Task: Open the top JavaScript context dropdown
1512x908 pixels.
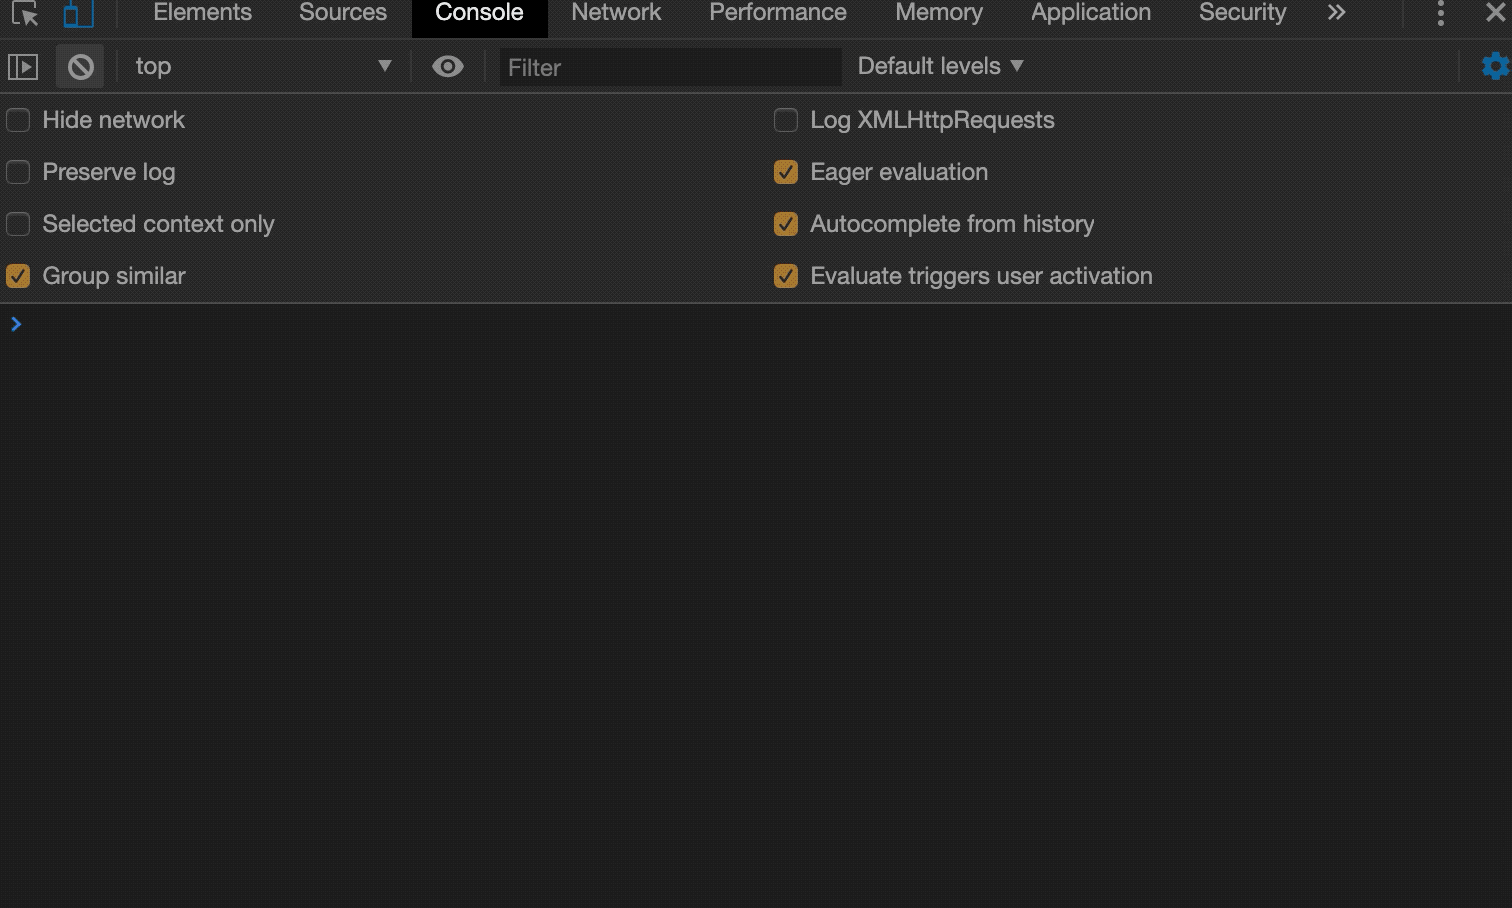Action: tap(262, 67)
